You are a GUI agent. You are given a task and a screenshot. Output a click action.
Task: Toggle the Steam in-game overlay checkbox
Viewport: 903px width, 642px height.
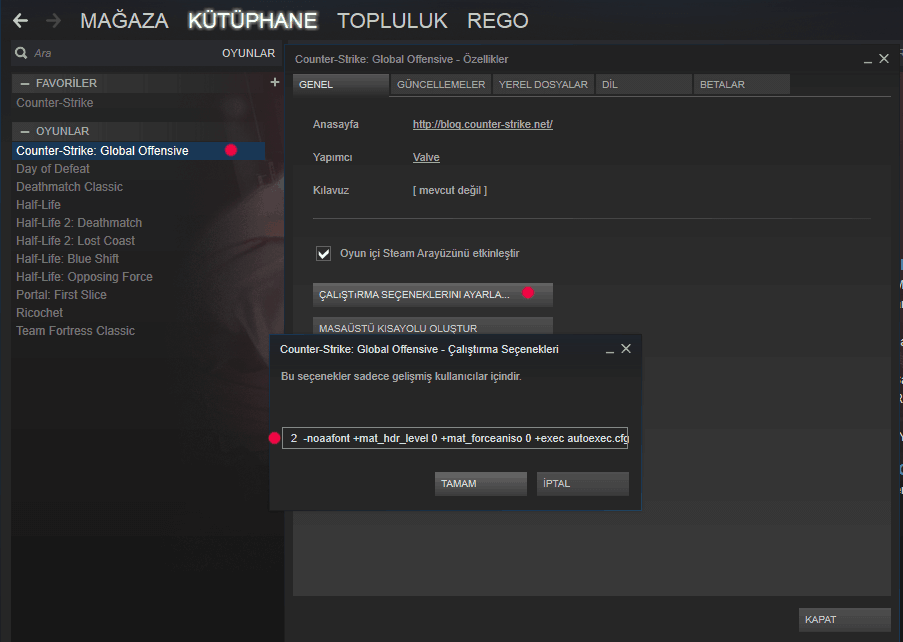(324, 253)
